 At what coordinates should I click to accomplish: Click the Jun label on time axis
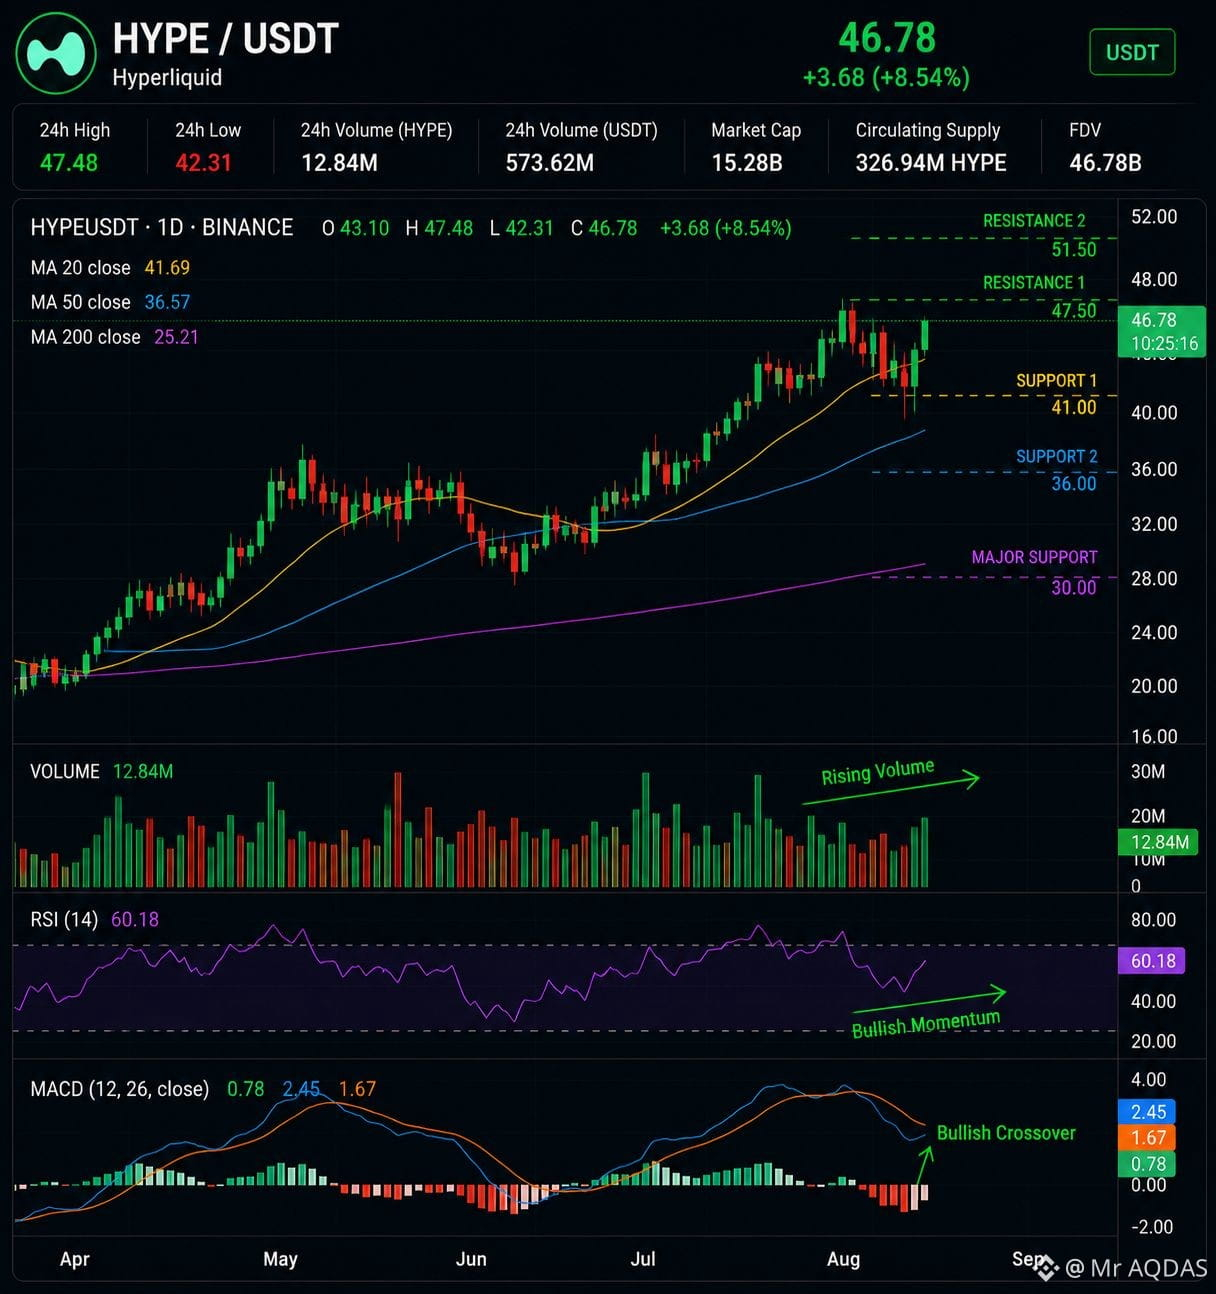pyautogui.click(x=471, y=1259)
